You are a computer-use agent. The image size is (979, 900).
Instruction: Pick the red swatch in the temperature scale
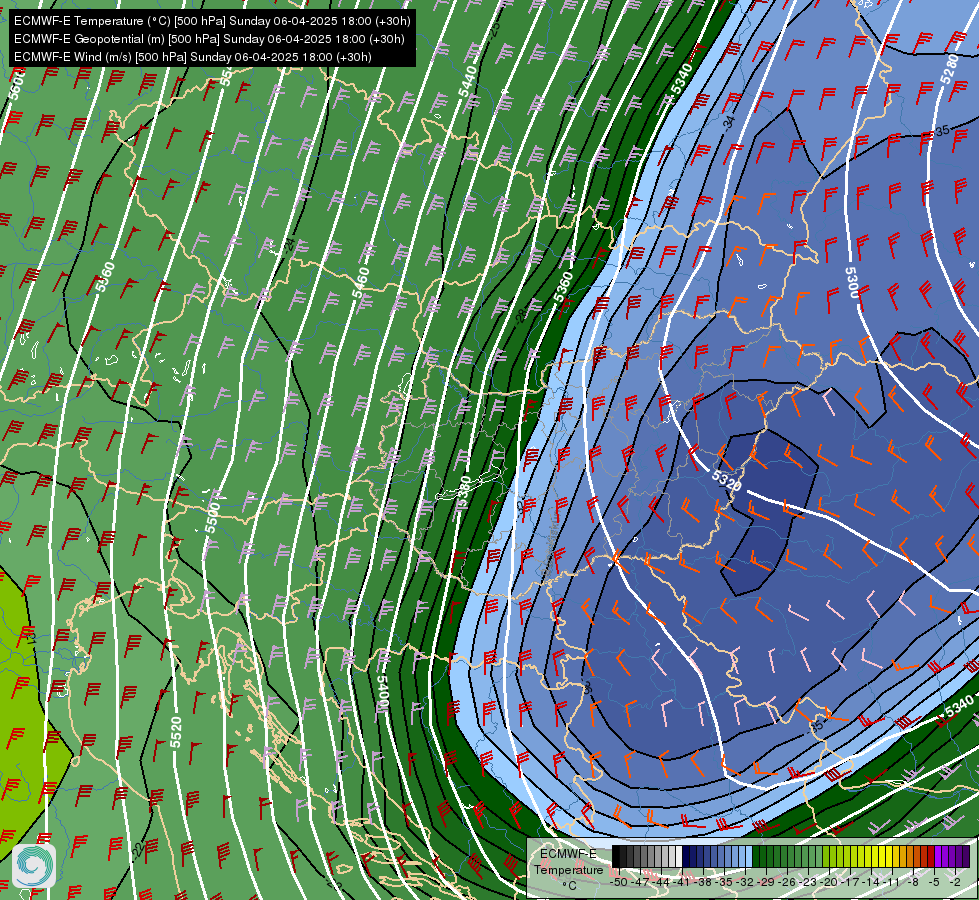(930, 856)
